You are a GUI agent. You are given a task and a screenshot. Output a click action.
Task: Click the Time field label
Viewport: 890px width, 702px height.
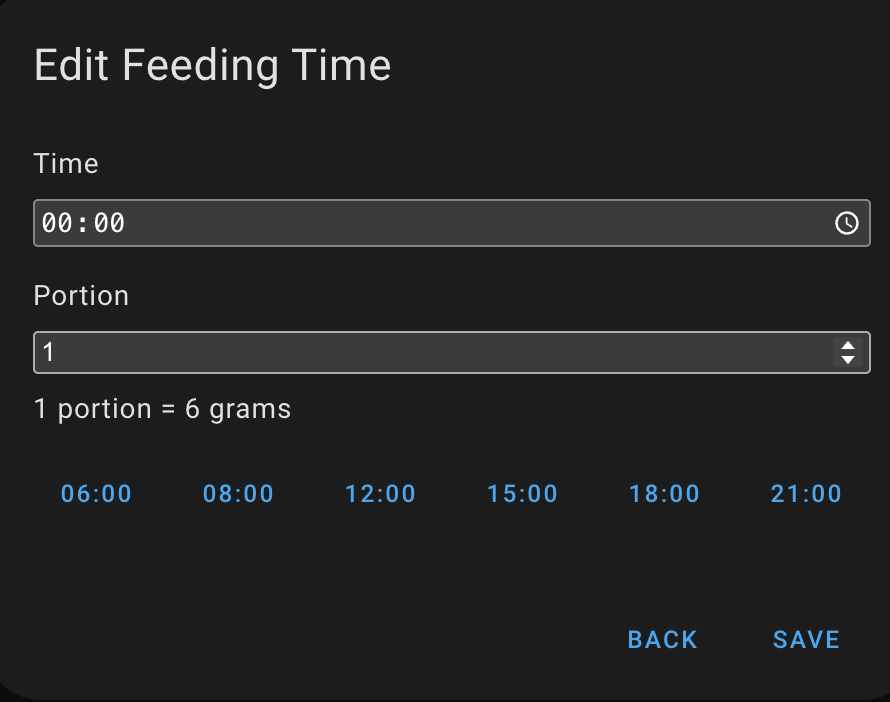66,164
